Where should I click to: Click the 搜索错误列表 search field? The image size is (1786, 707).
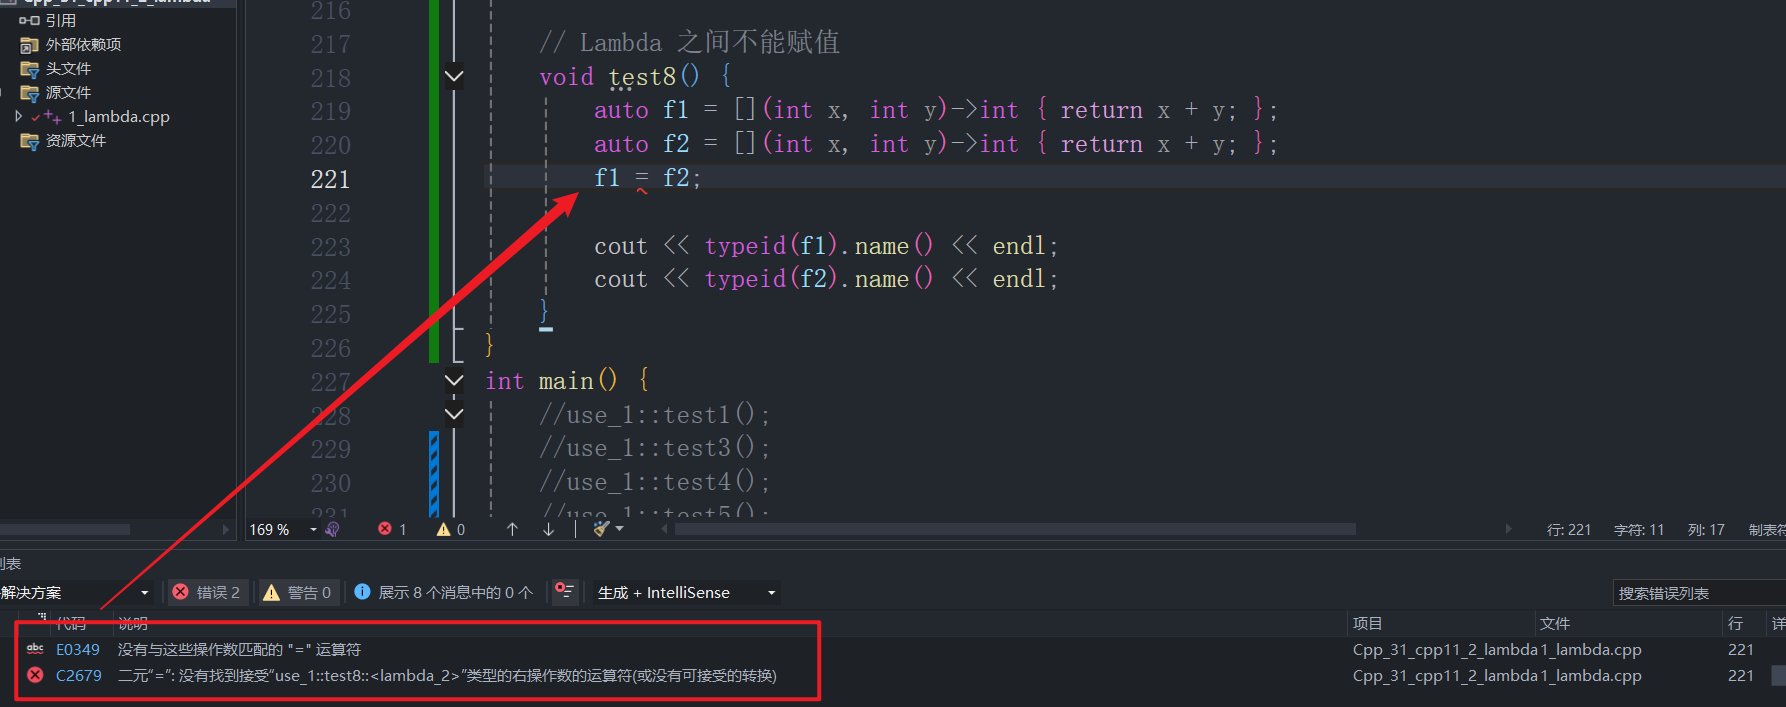[1698, 593]
